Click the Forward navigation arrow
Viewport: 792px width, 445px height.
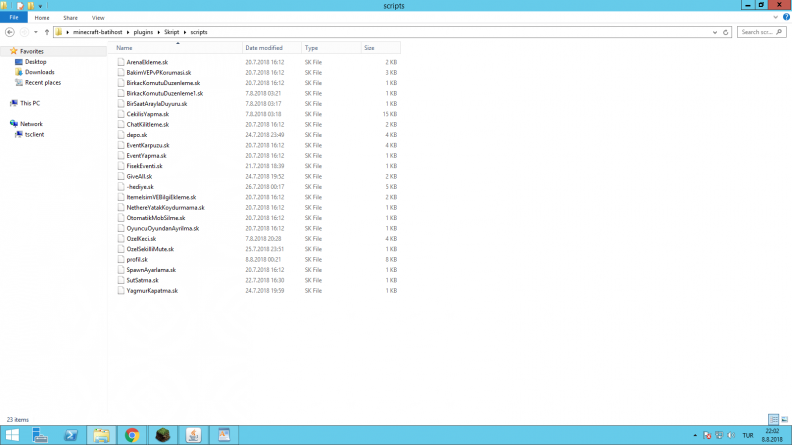(24, 32)
